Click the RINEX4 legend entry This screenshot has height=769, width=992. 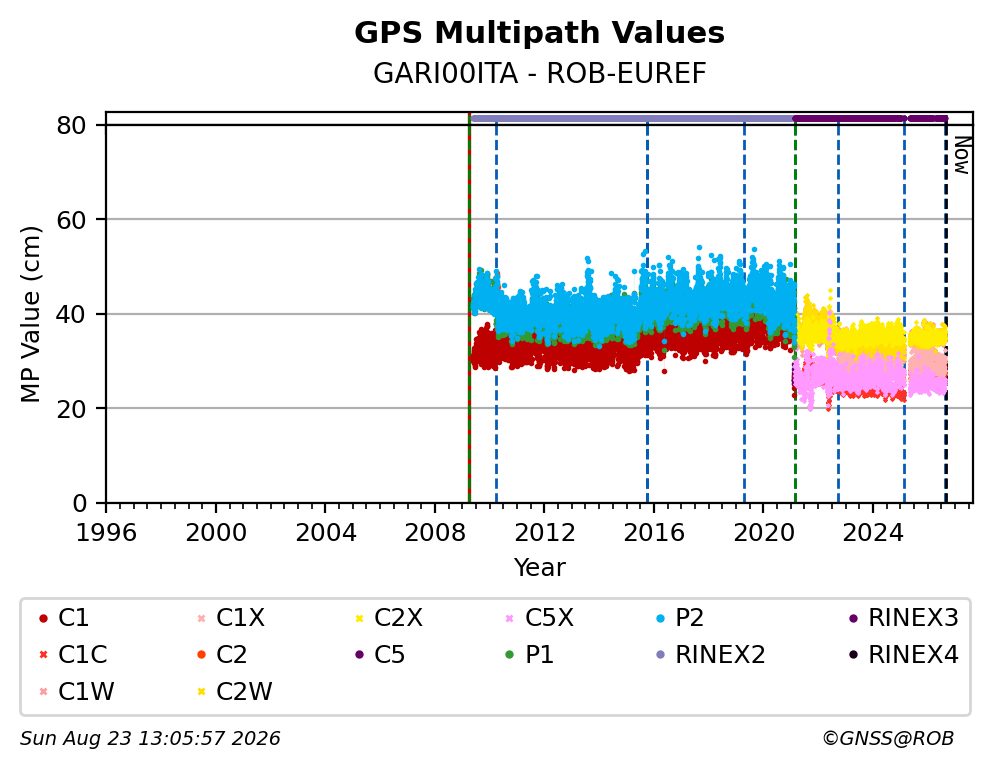[x=904, y=655]
